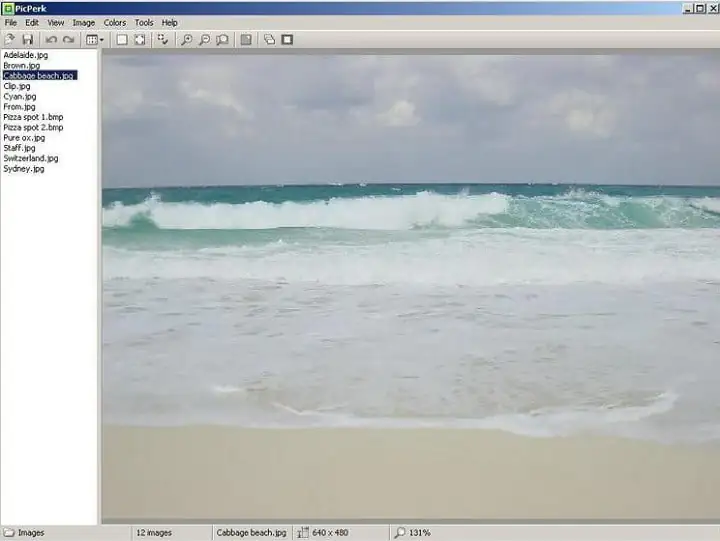This screenshot has width=720, height=541.
Task: Open the File menu
Action: 11,22
